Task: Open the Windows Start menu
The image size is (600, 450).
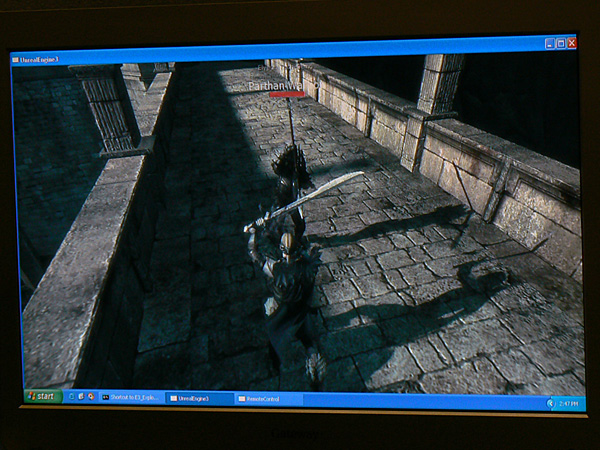Action: 42,396
